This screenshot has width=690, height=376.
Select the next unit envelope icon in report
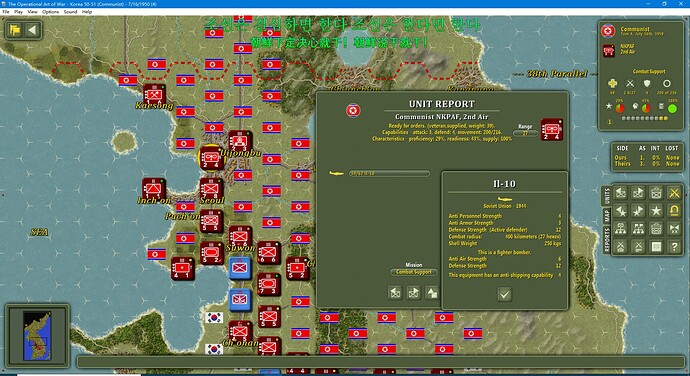pos(413,293)
